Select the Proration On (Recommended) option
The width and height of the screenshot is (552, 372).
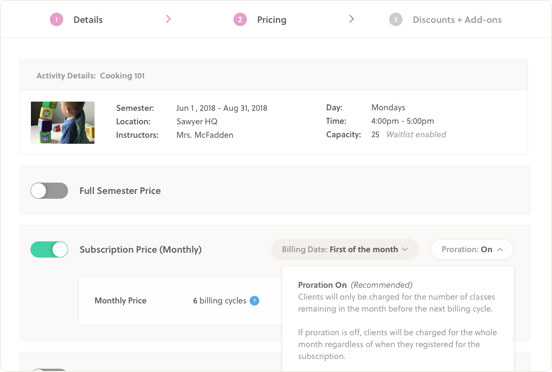click(x=355, y=285)
